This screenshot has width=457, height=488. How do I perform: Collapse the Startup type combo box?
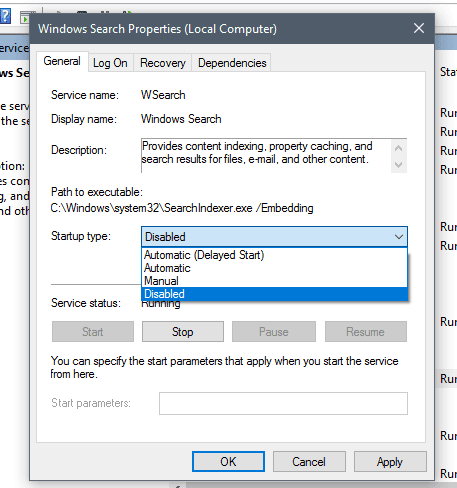click(x=399, y=237)
